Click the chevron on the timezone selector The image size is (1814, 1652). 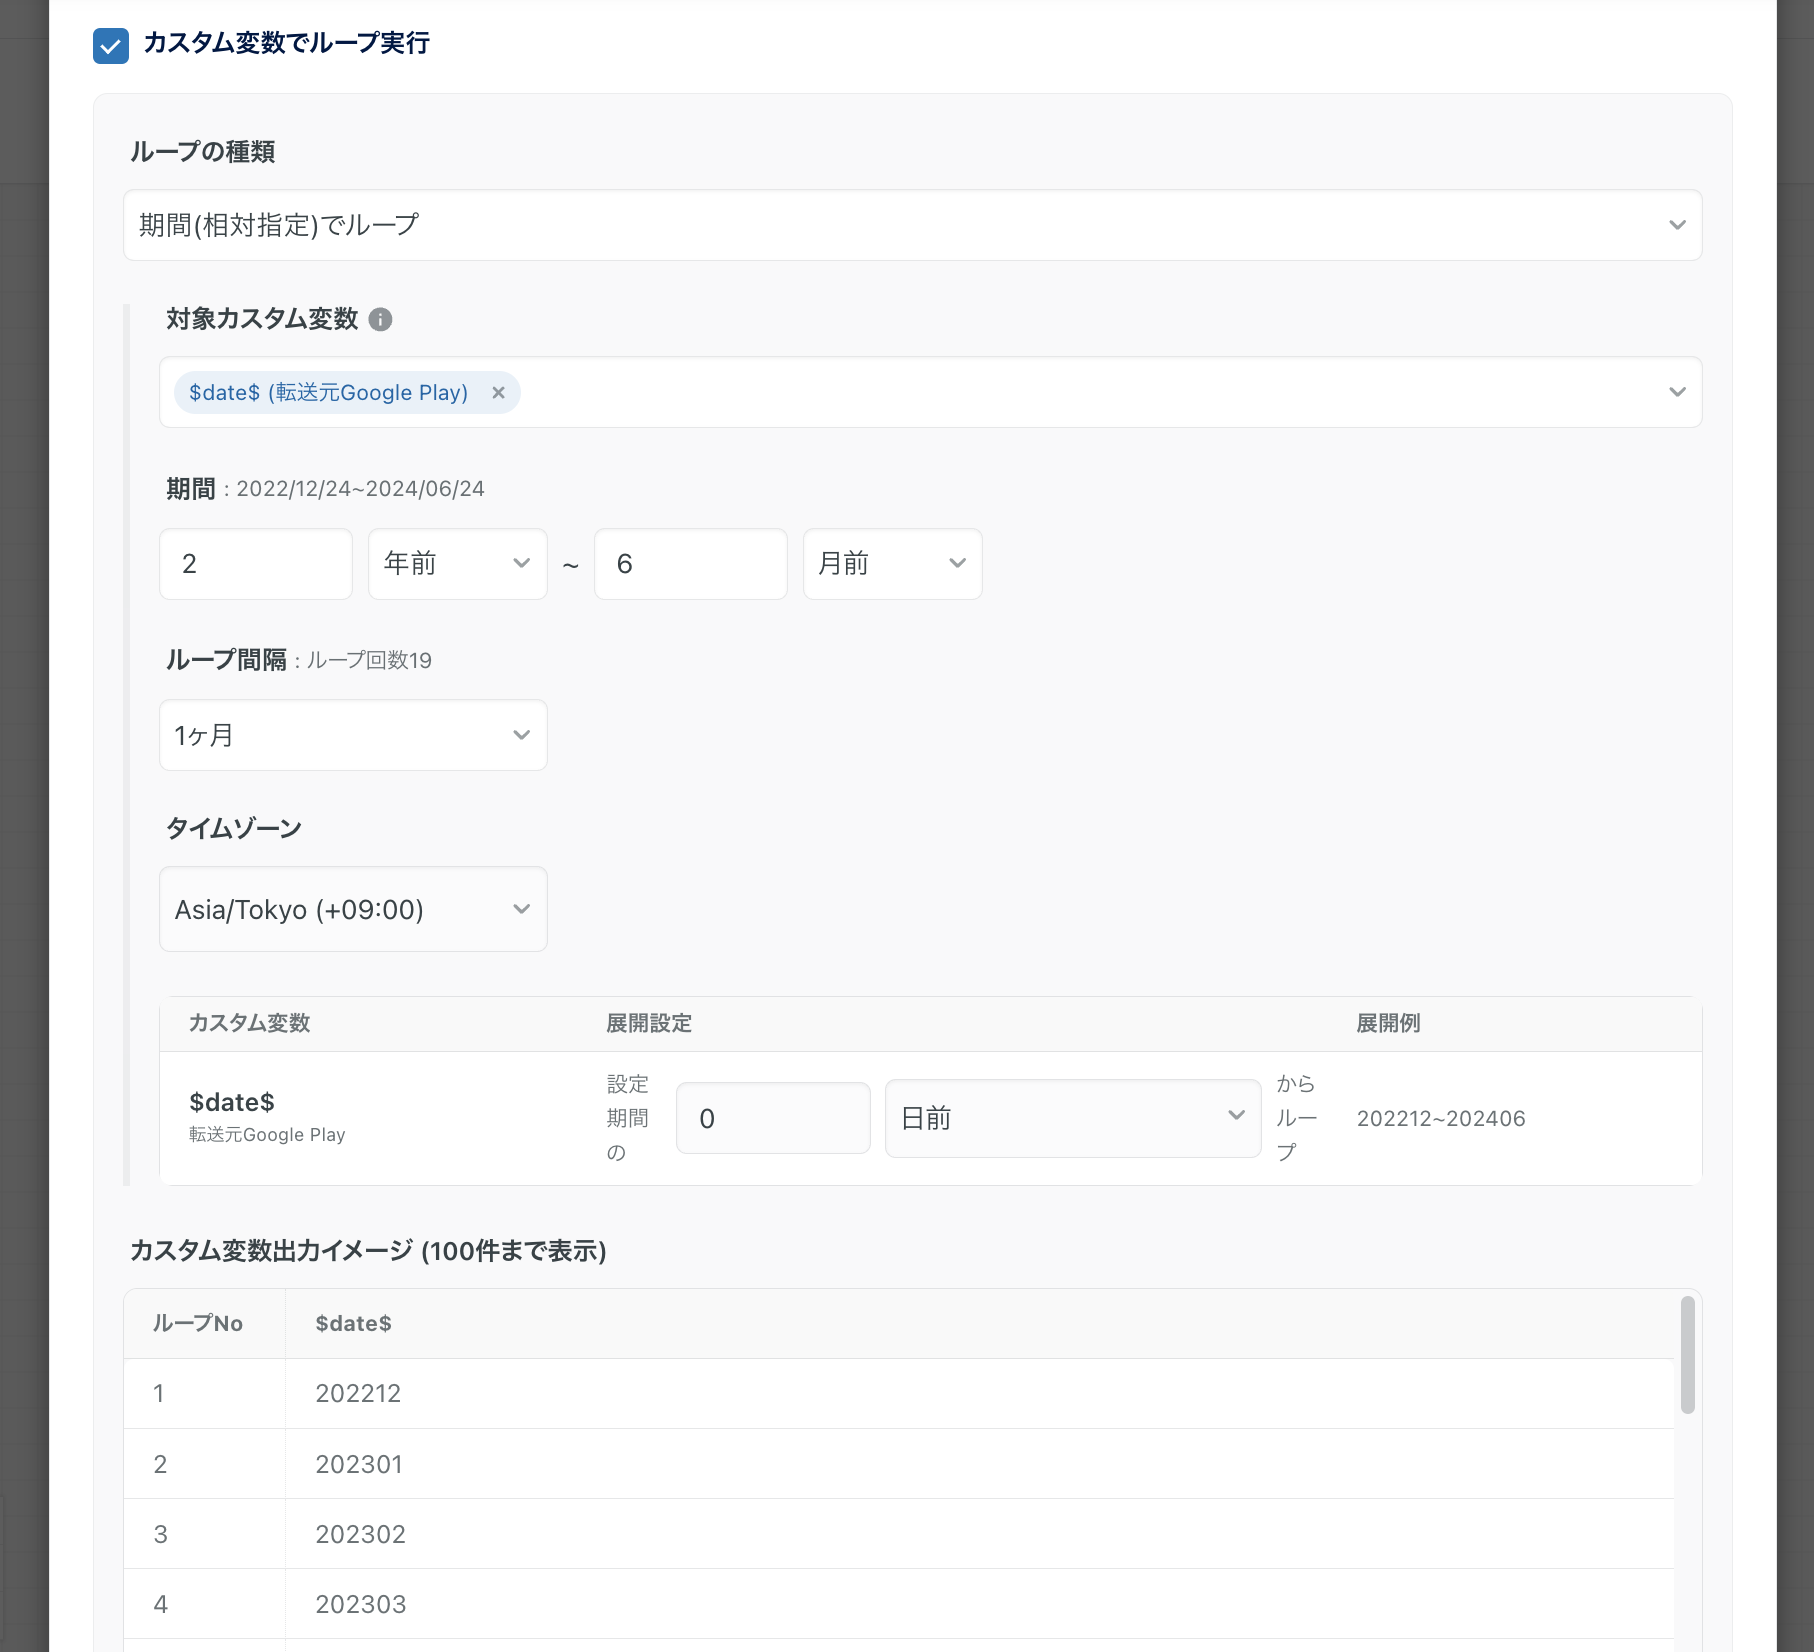coord(521,909)
